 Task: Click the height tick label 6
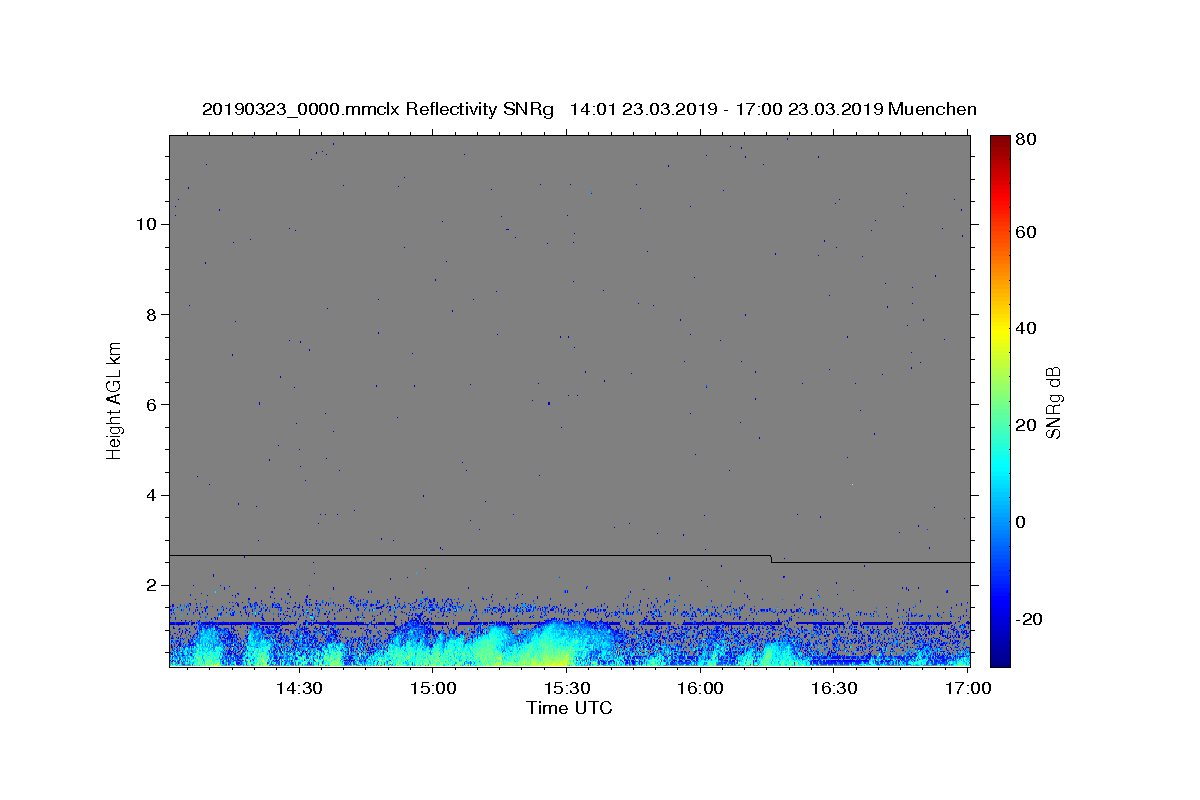tap(152, 404)
